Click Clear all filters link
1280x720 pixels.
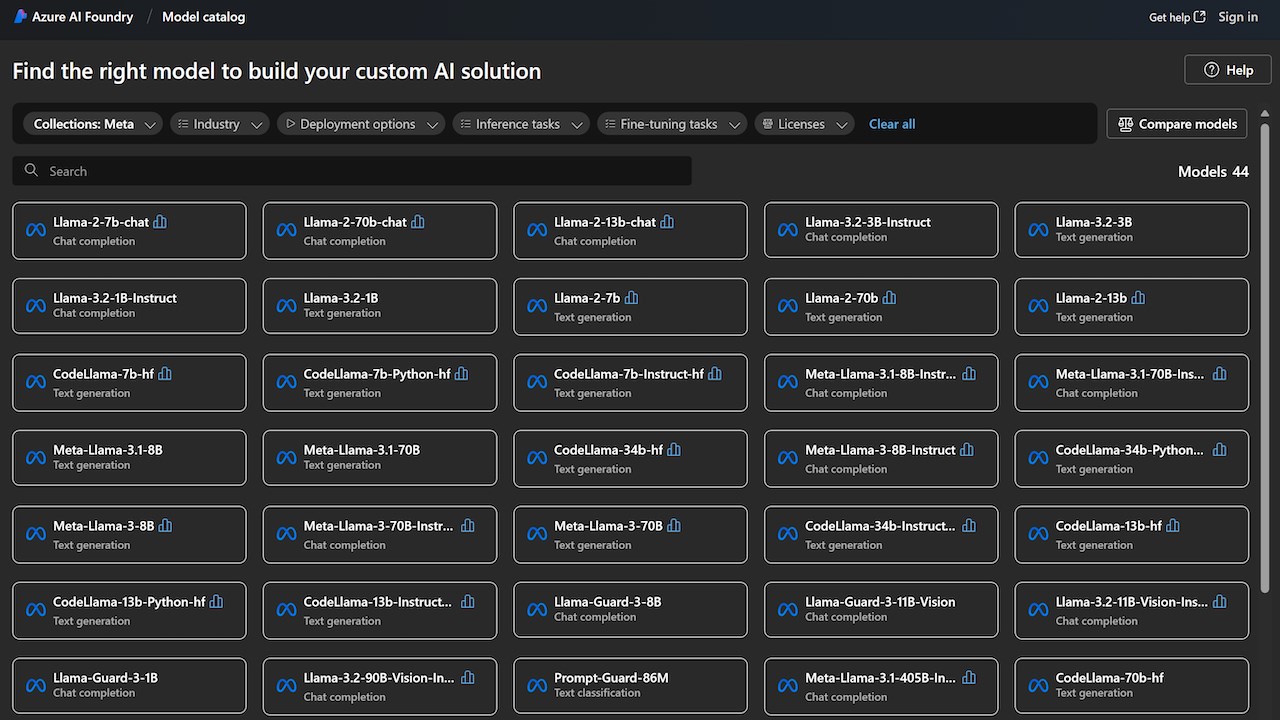click(x=892, y=124)
